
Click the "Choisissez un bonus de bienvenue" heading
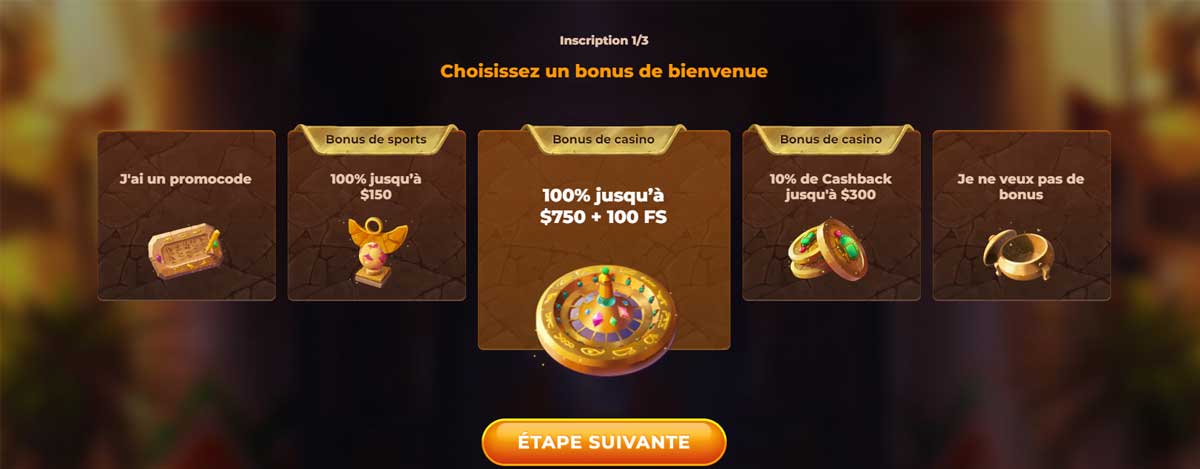coord(604,72)
